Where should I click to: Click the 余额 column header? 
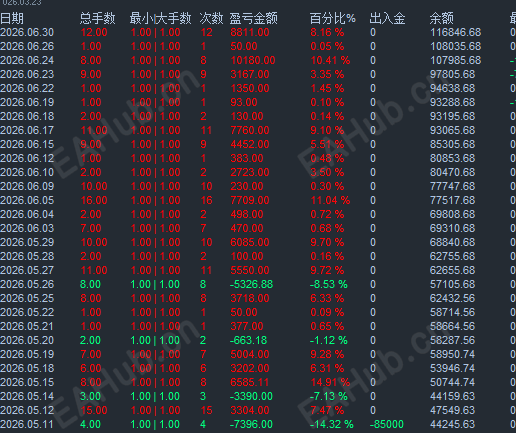[x=442, y=18]
